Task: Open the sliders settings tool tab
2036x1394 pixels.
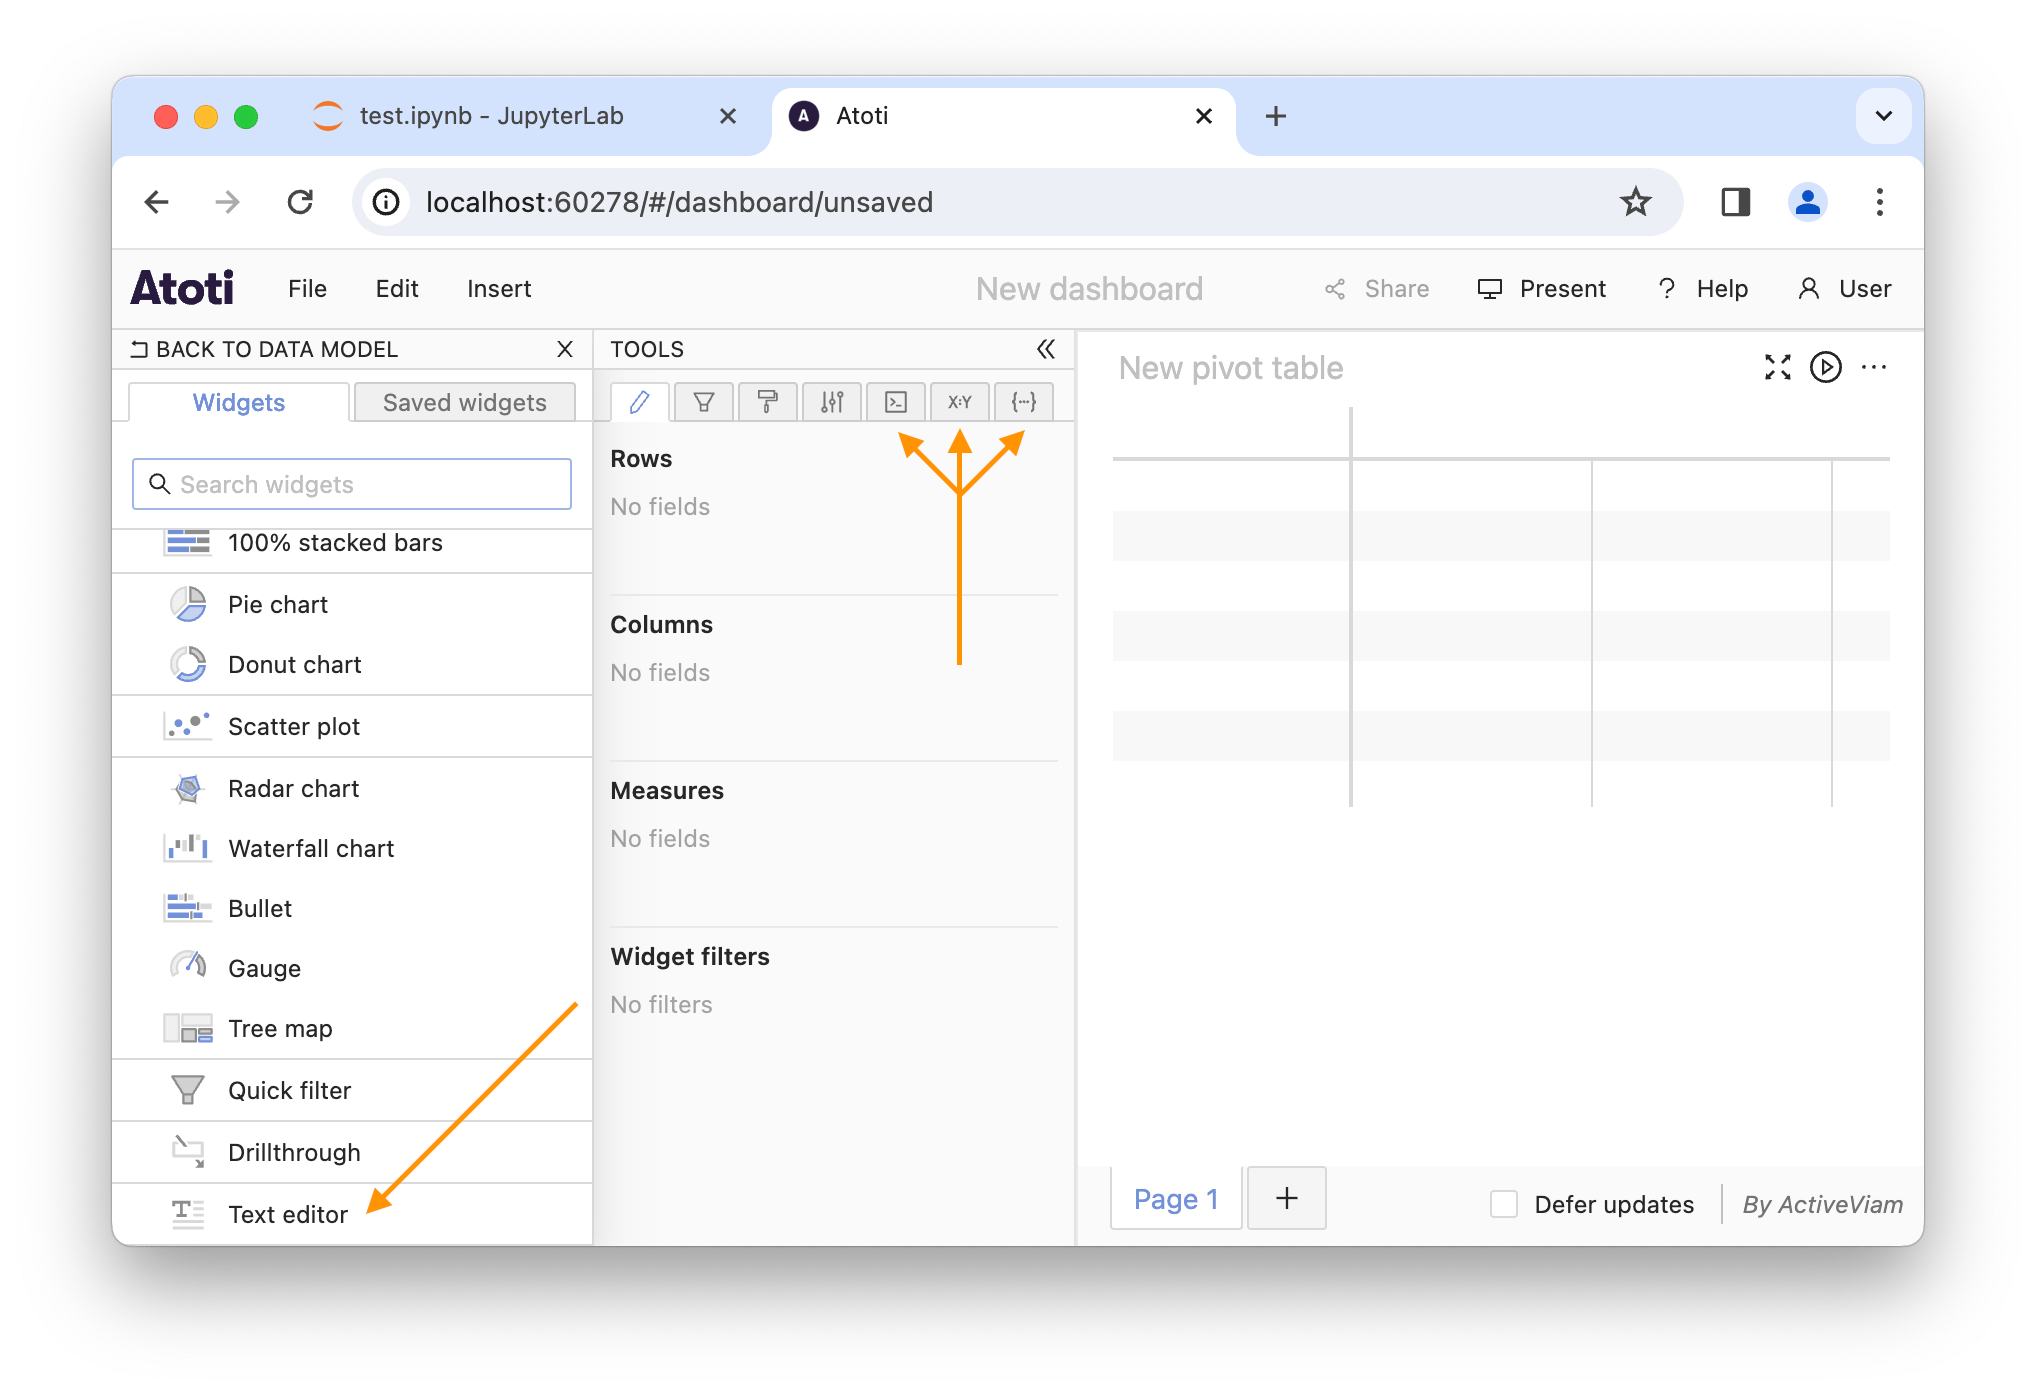Action: coord(831,402)
